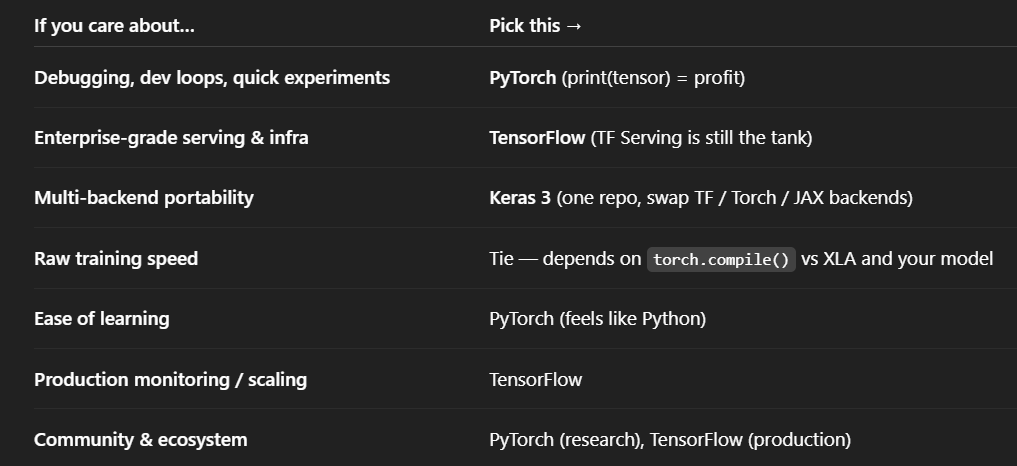Click "(one repo, swap TF / Torch / JAX backends)" text
This screenshot has width=1017, height=466.
click(734, 198)
